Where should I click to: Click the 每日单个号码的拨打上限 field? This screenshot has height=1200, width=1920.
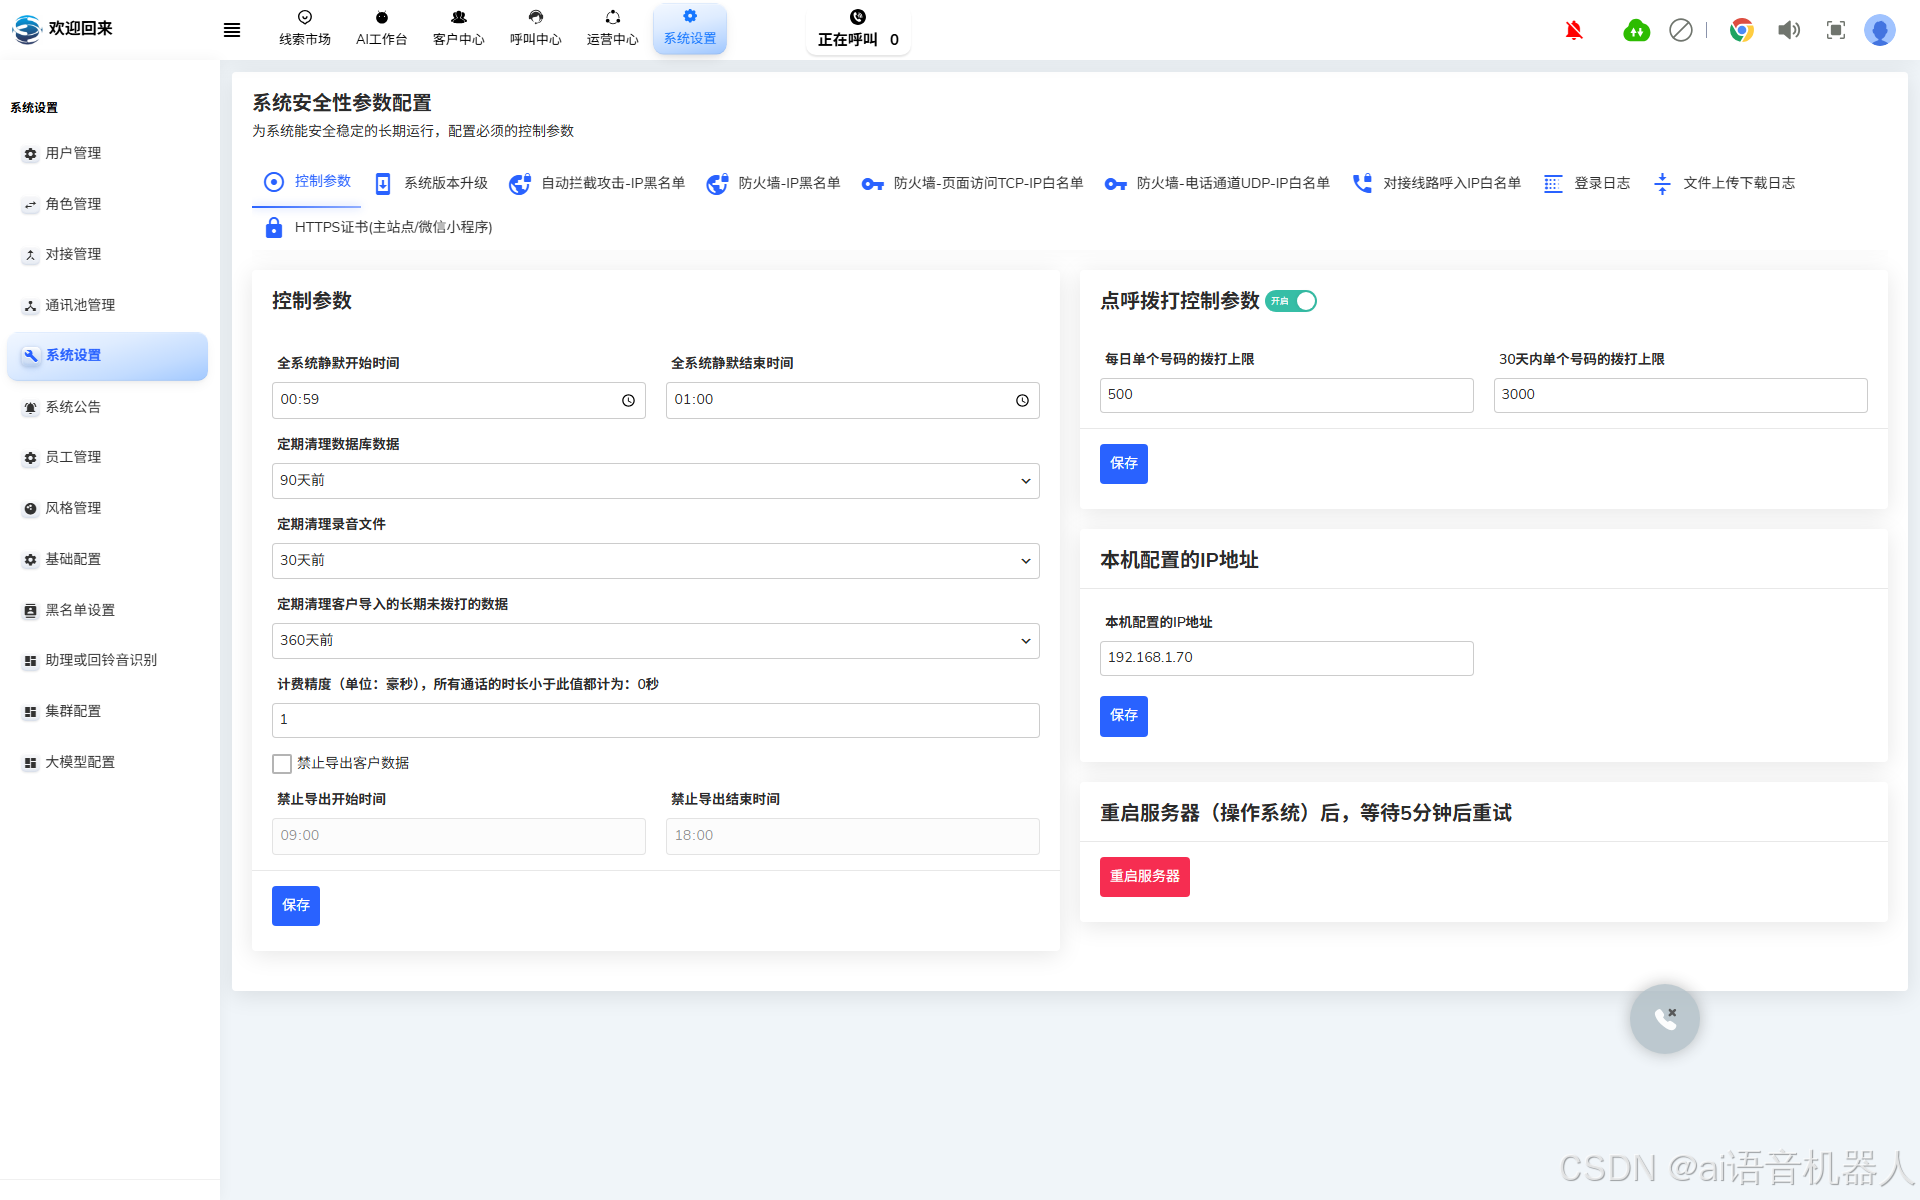point(1286,395)
